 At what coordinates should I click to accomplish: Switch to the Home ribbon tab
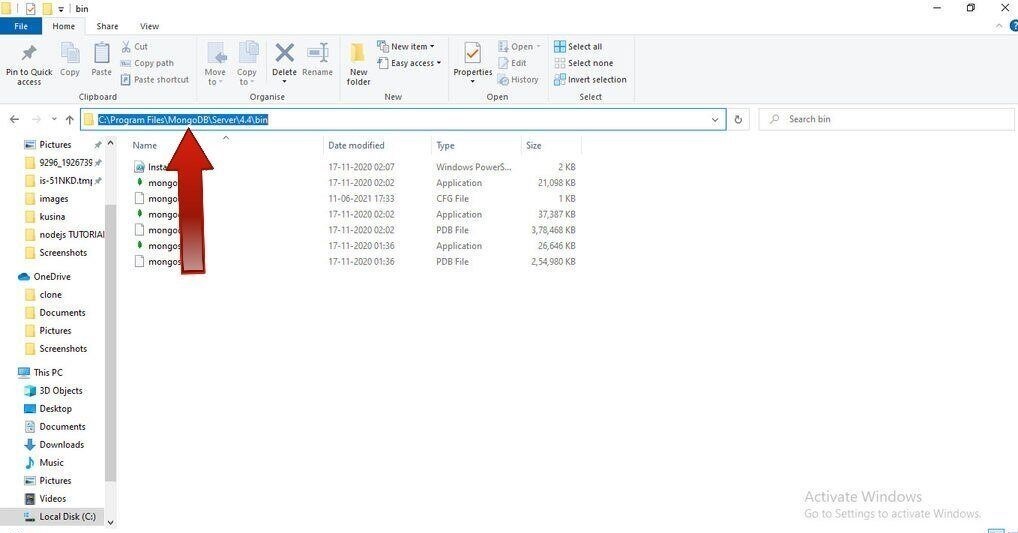[x=64, y=26]
